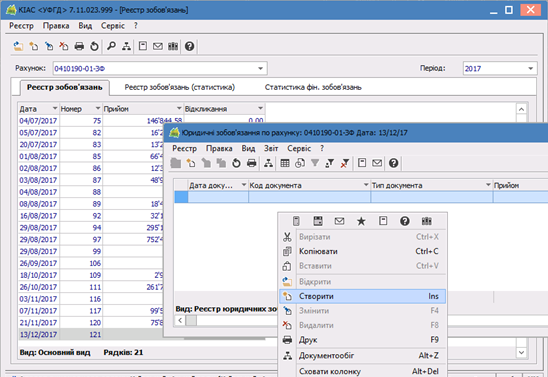548x377 pixels.
Task: Click the horizontal scroll left arrow in legal obligations window
Action: [180, 320]
